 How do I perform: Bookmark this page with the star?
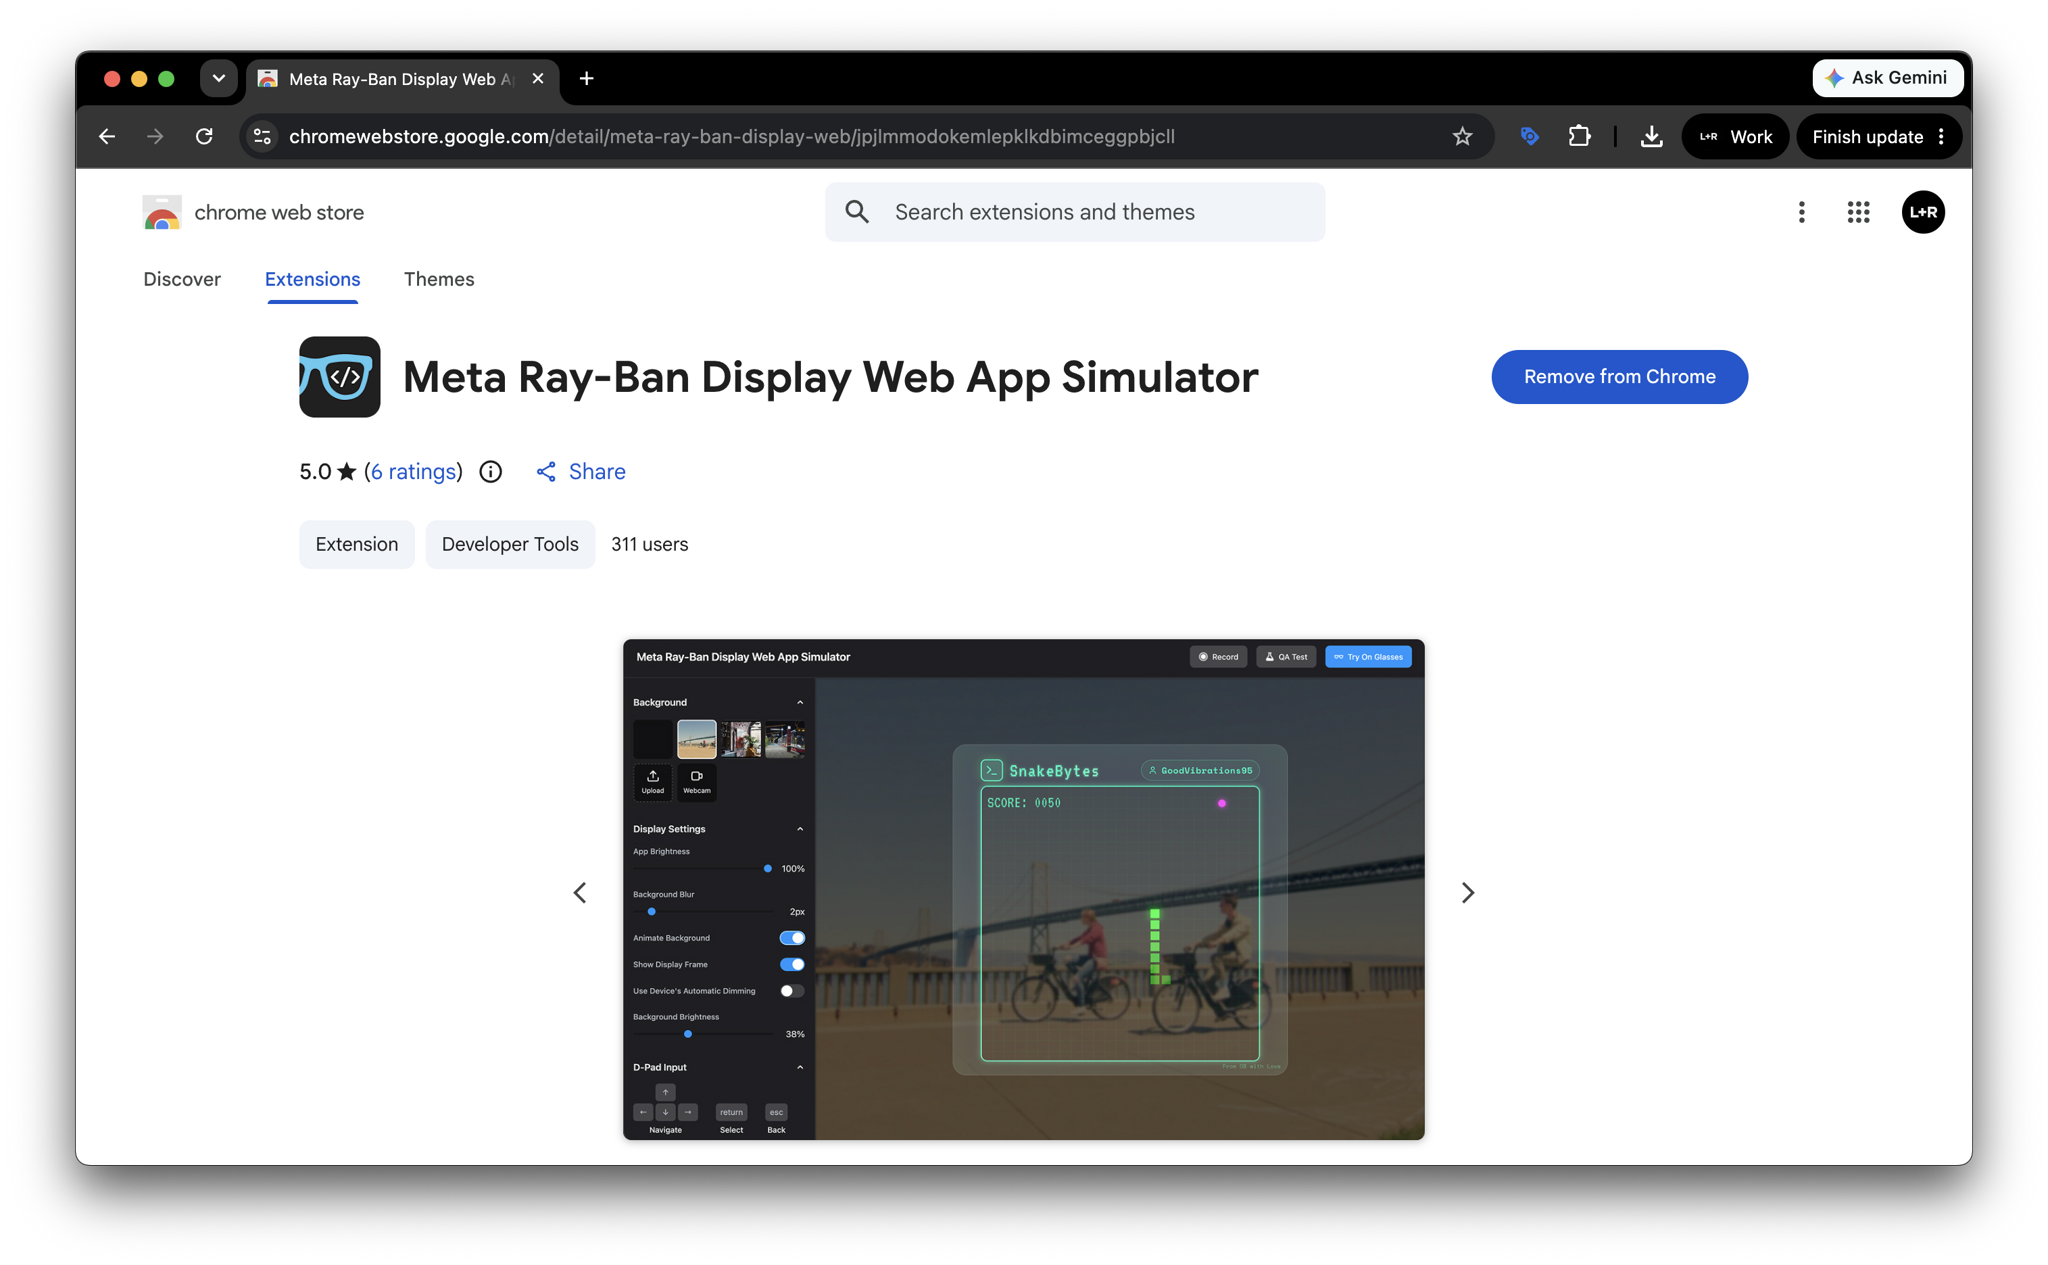point(1462,136)
